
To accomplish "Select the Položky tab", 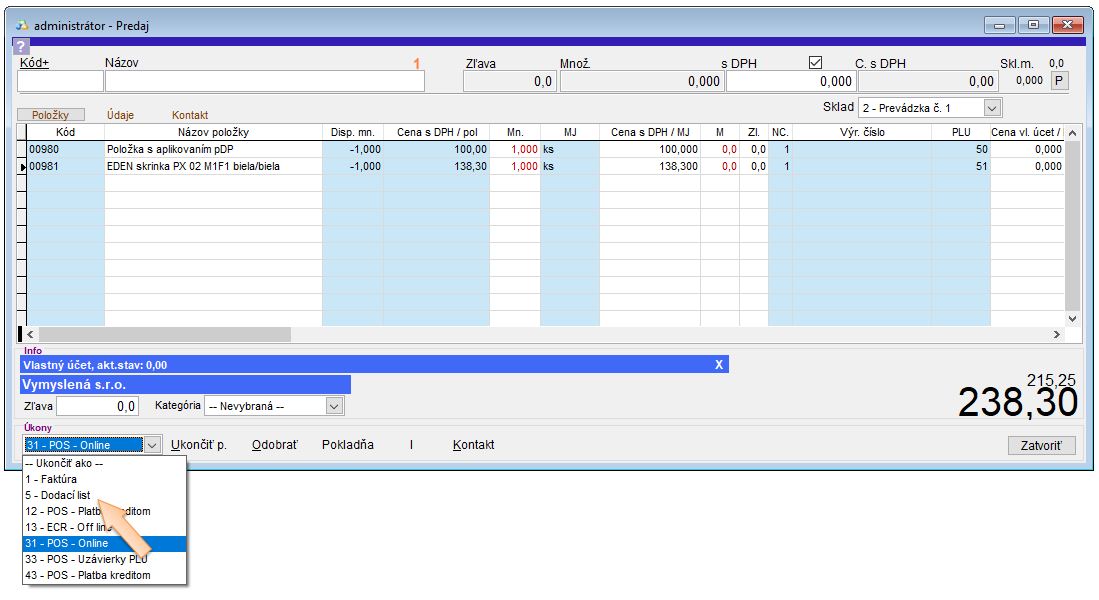I will click(50, 115).
